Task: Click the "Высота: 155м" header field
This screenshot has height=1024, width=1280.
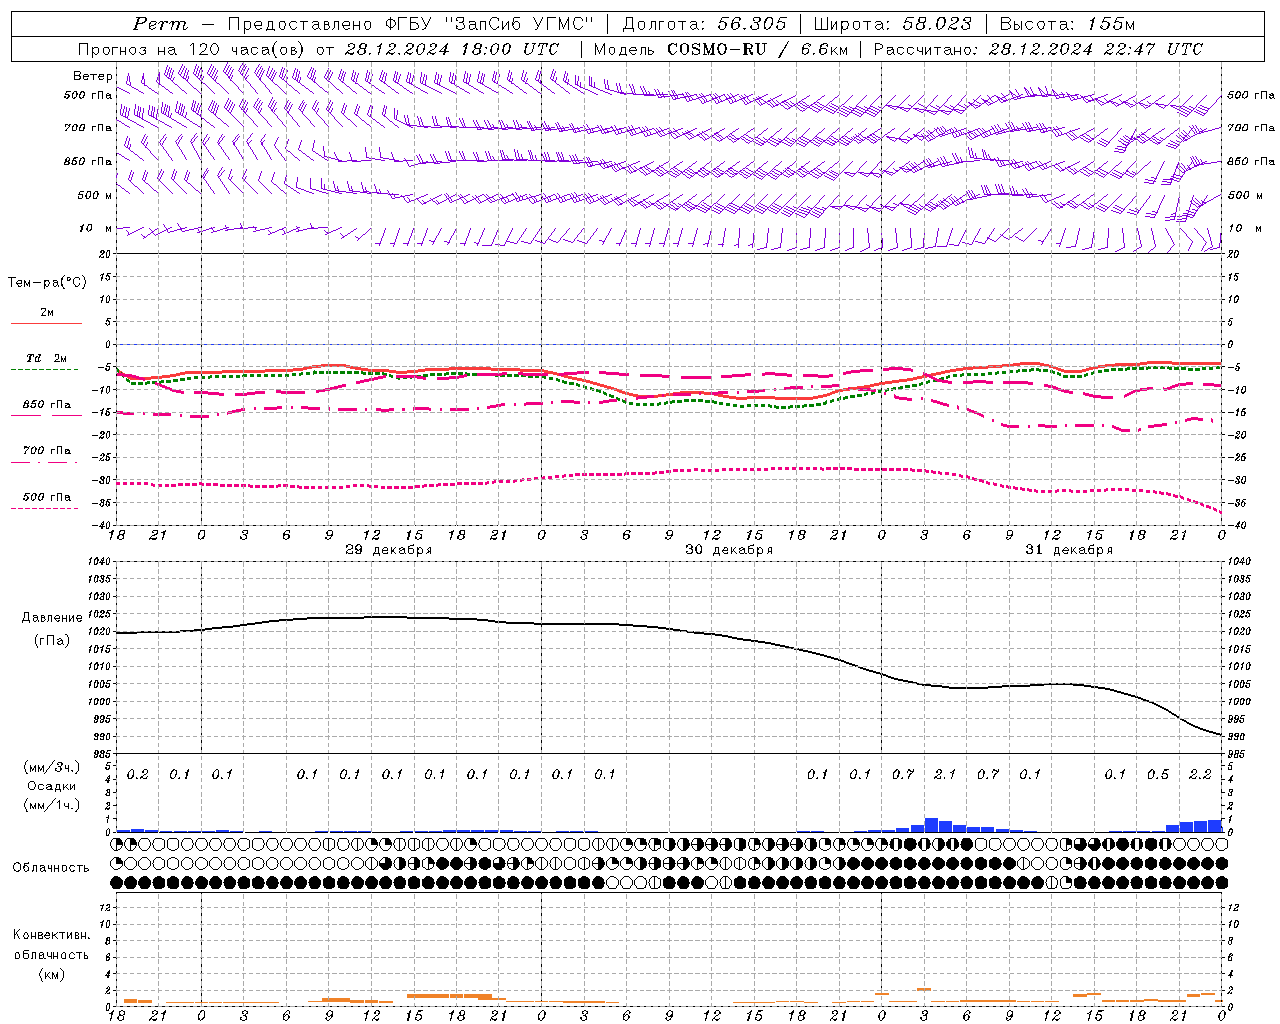Action: [1067, 24]
